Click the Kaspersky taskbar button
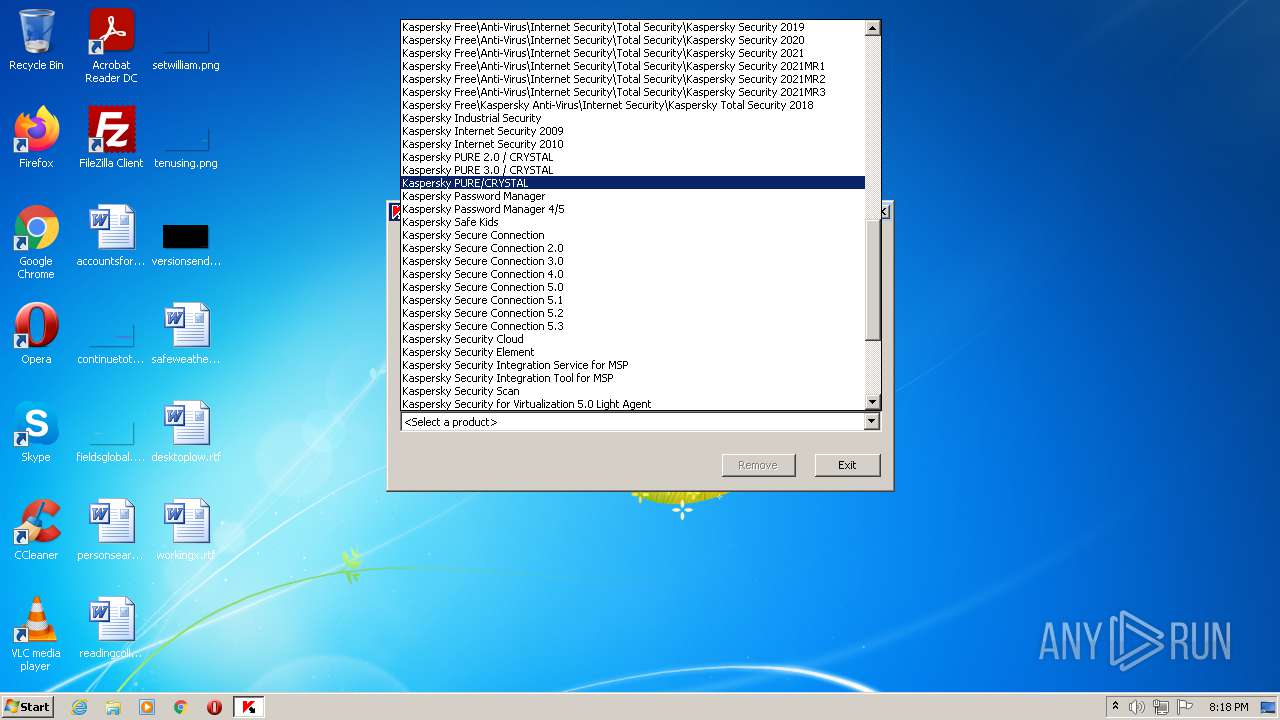The height and width of the screenshot is (720, 1280). pyautogui.click(x=249, y=707)
